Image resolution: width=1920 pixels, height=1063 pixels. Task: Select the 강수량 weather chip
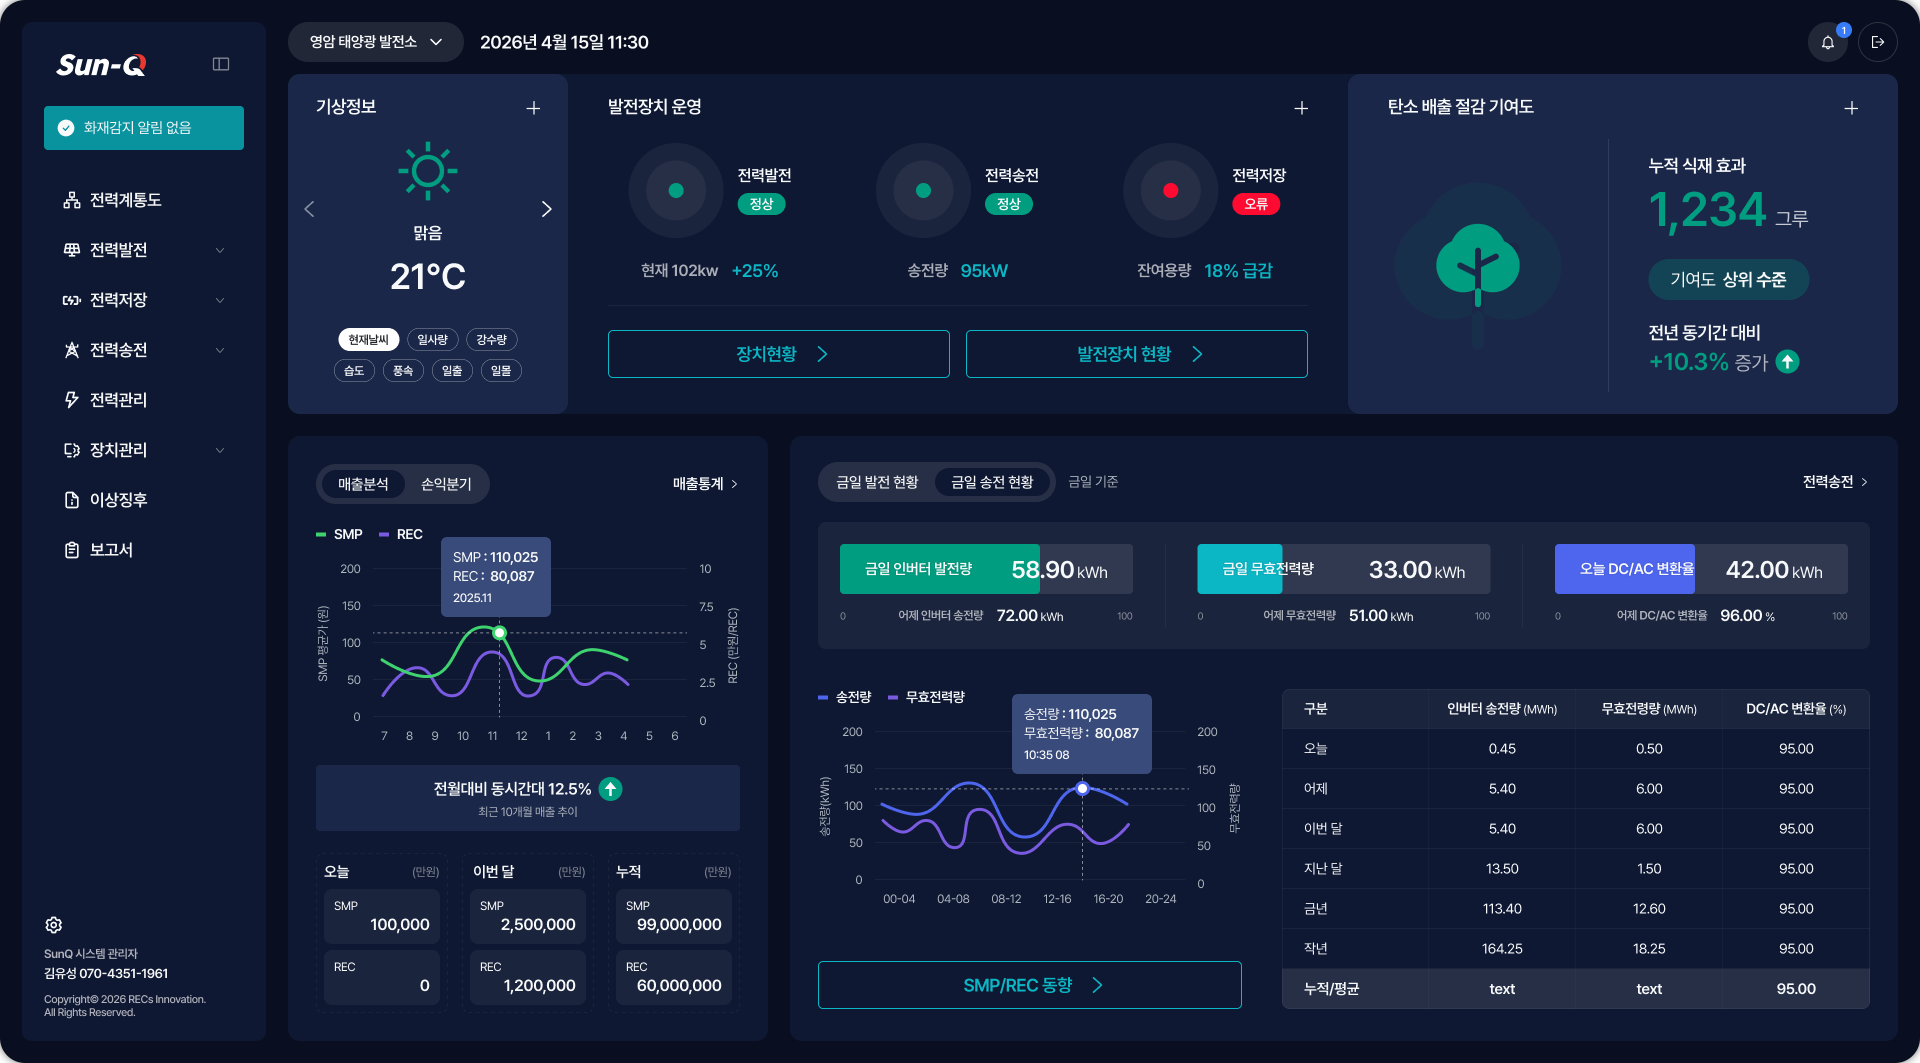pos(492,340)
